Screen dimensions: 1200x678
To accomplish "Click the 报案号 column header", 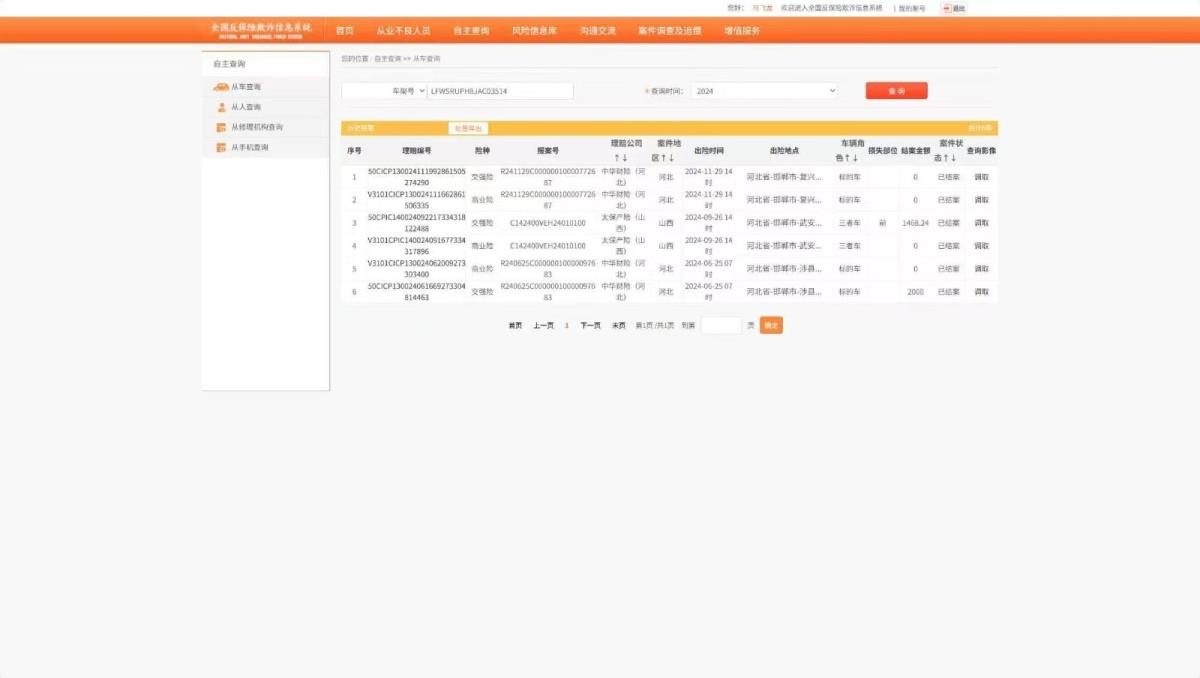I will pyautogui.click(x=548, y=151).
